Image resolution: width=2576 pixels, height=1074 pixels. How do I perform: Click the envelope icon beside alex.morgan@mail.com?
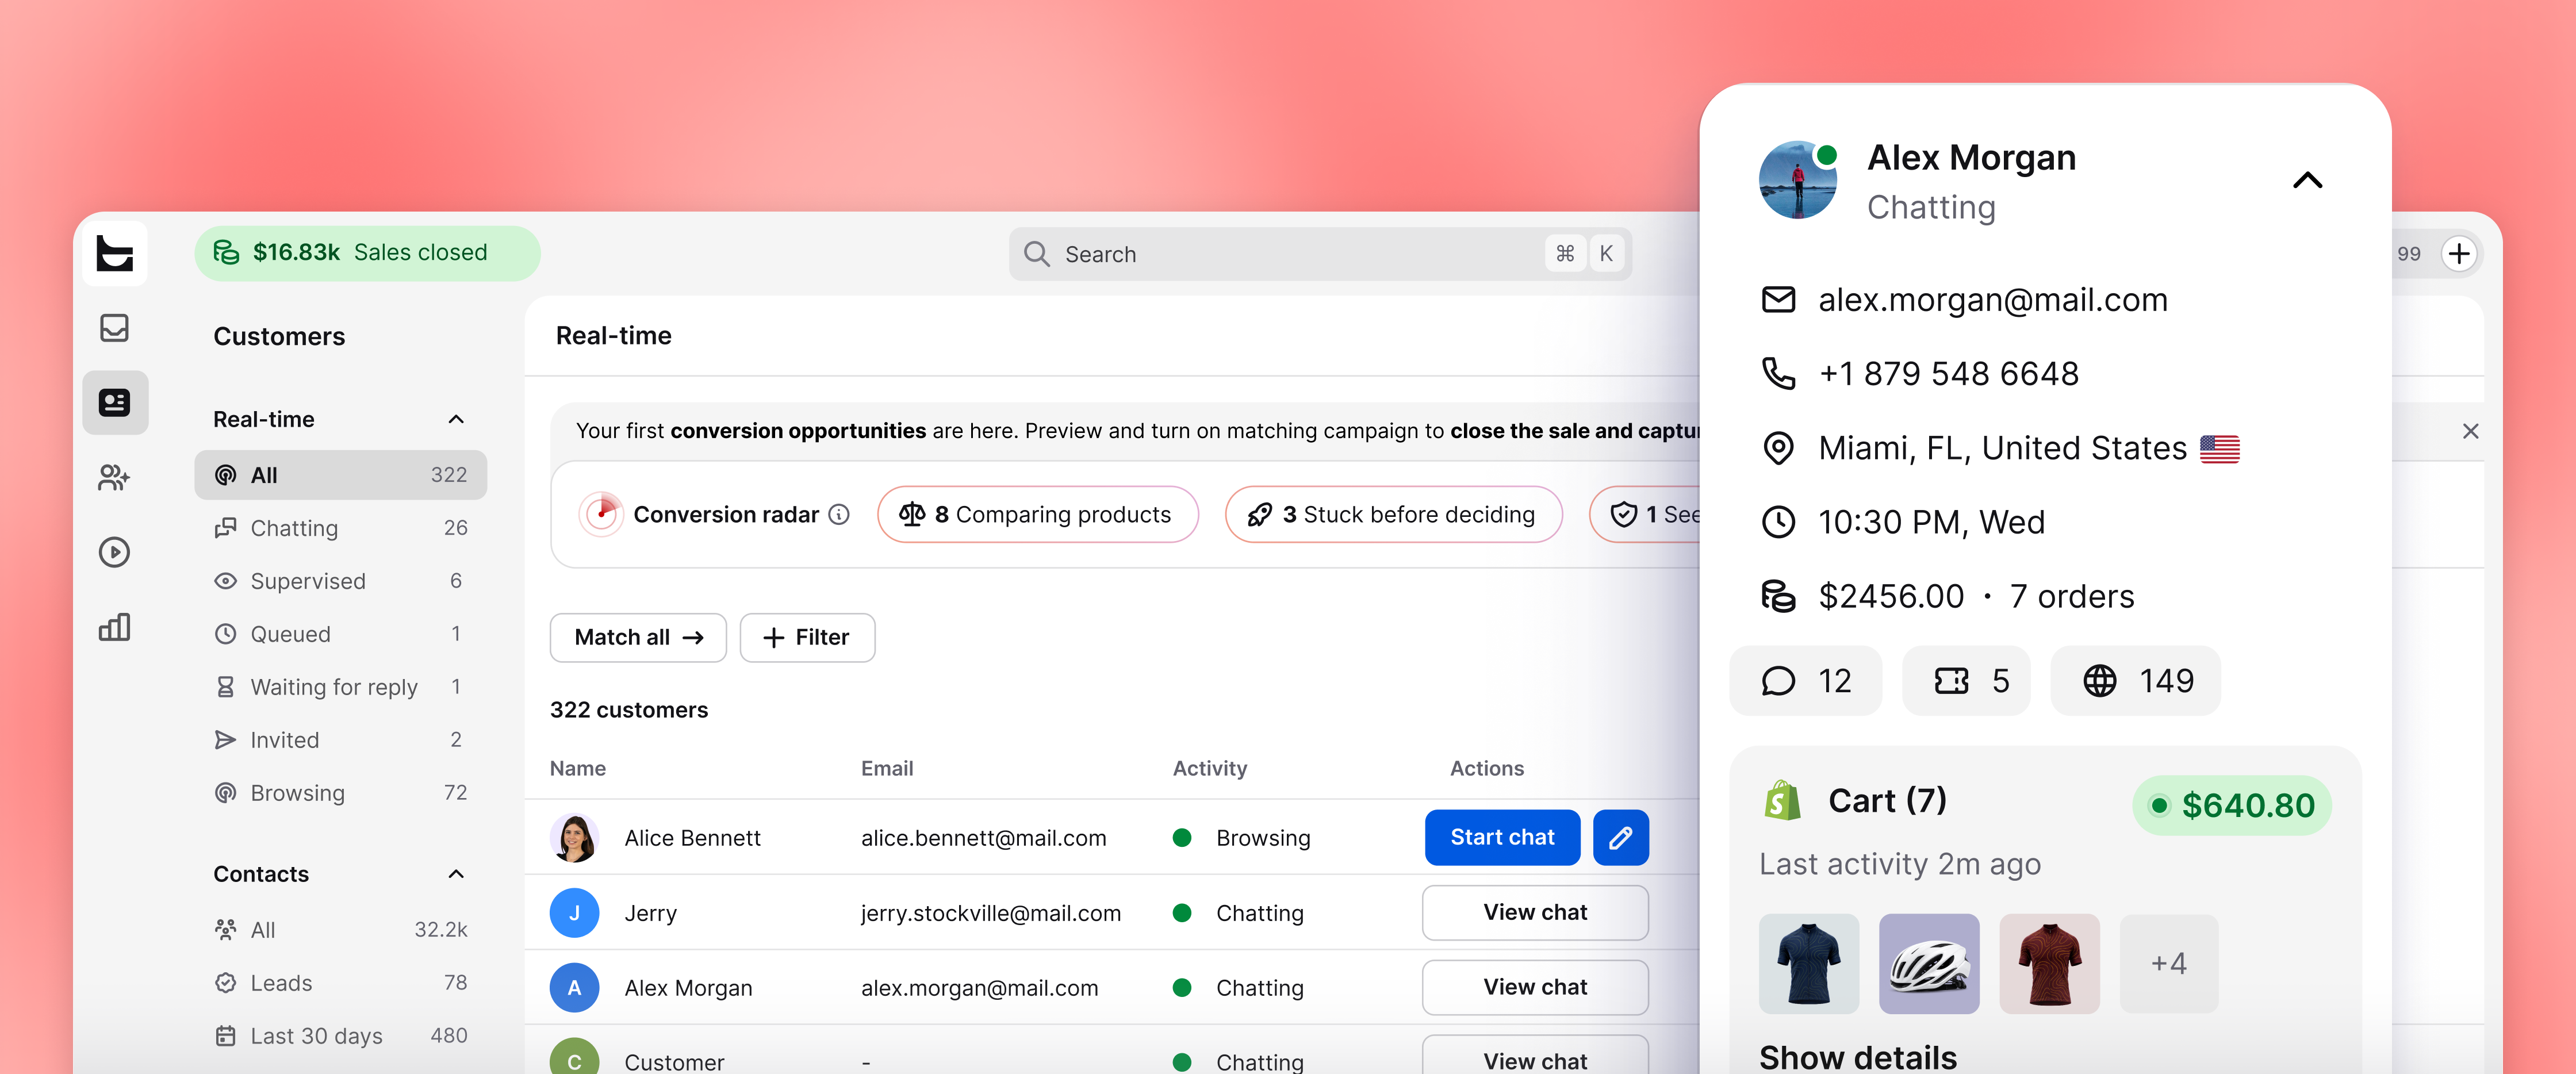coord(1778,299)
